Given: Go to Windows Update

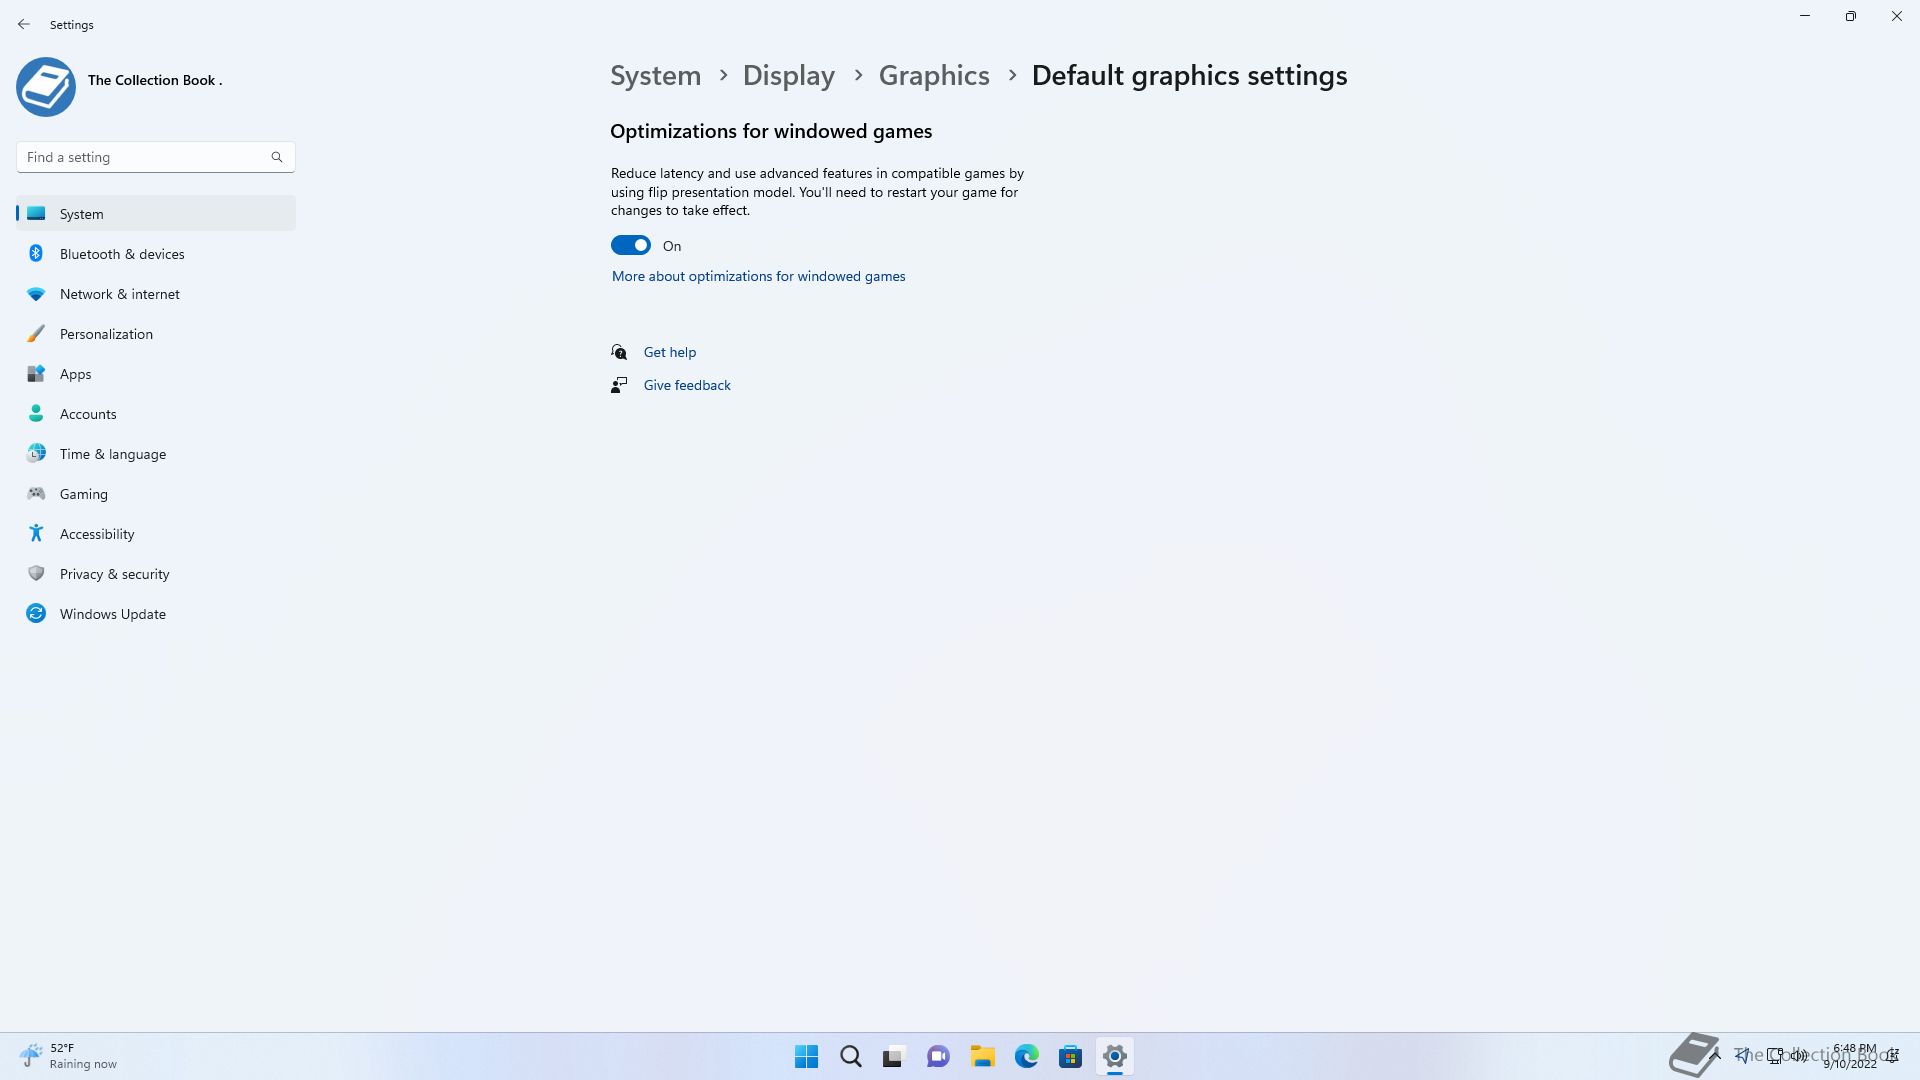Looking at the screenshot, I should click(x=112, y=614).
